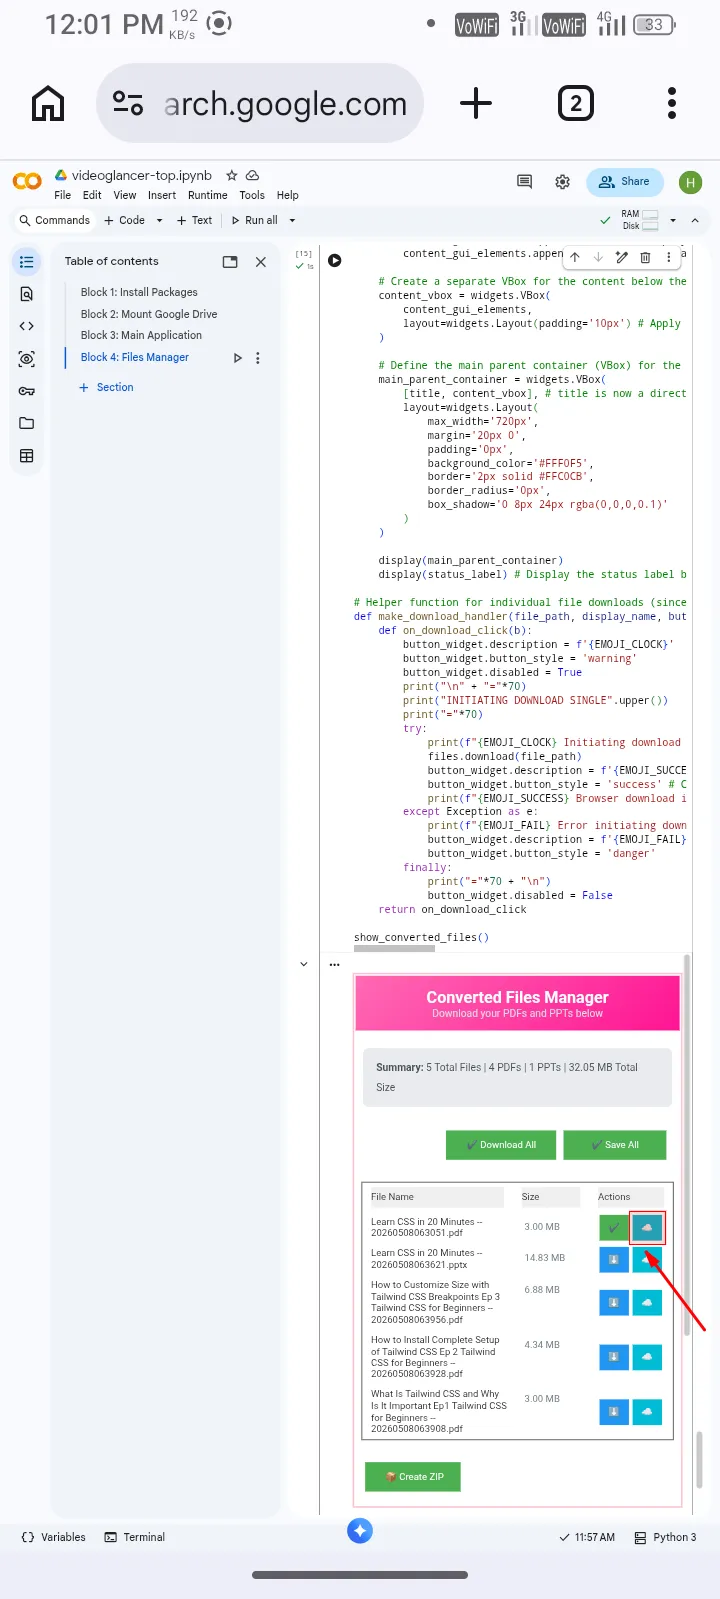720x1599 pixels.
Task: Open the File menu
Action: coord(62,195)
